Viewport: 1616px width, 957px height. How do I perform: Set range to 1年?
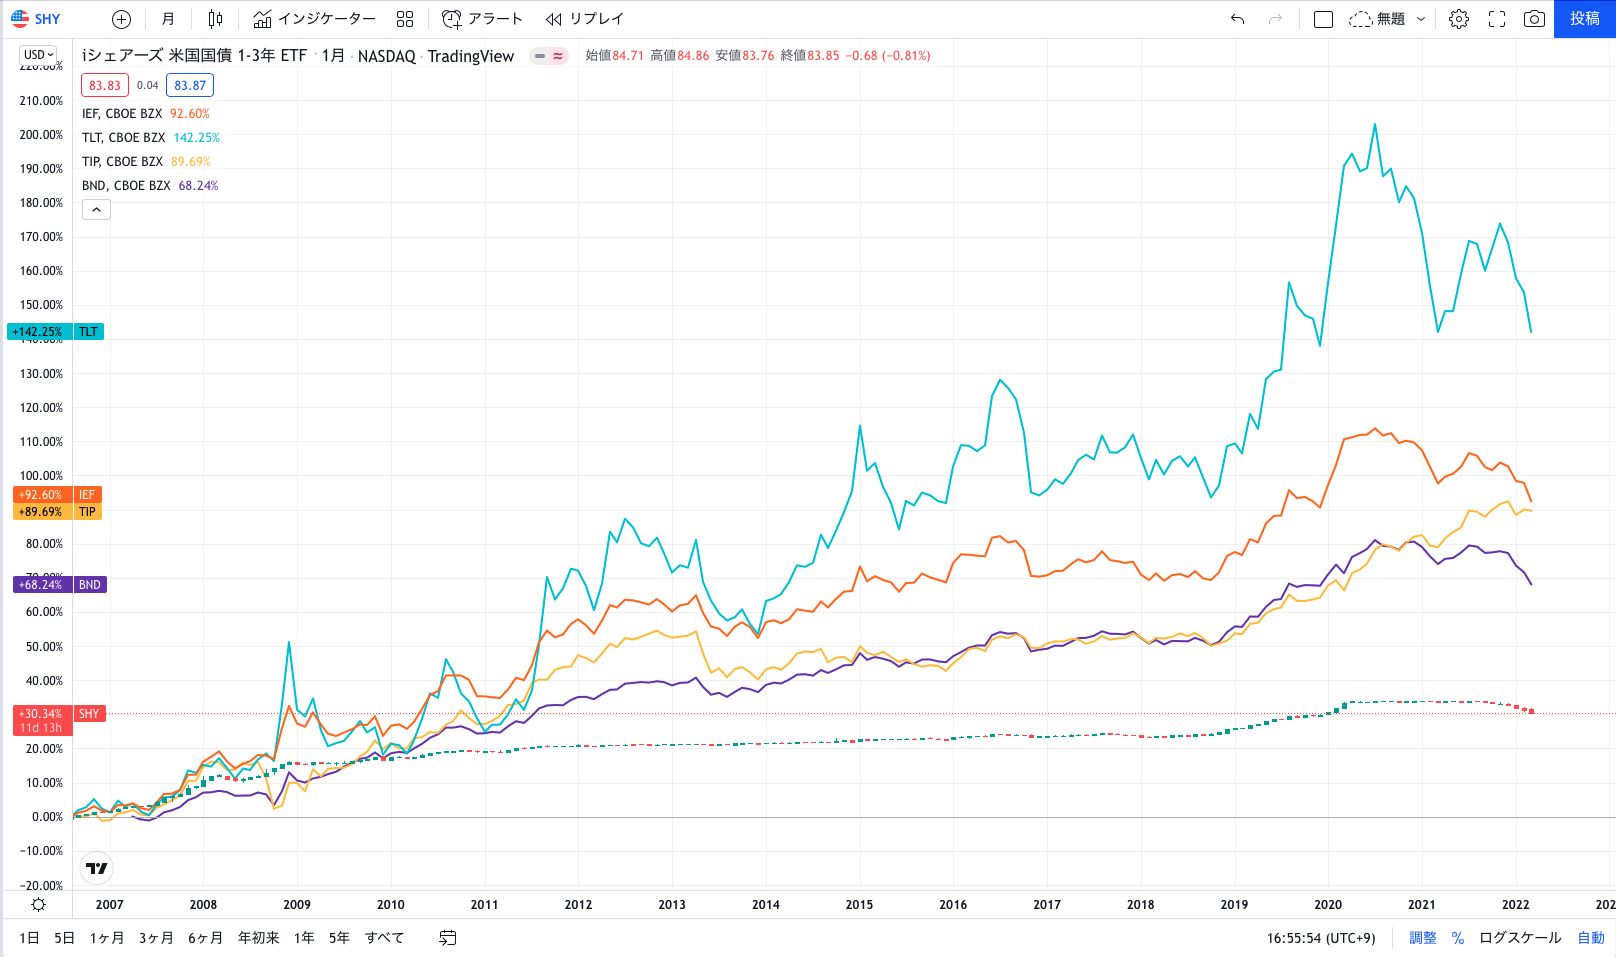tap(304, 938)
